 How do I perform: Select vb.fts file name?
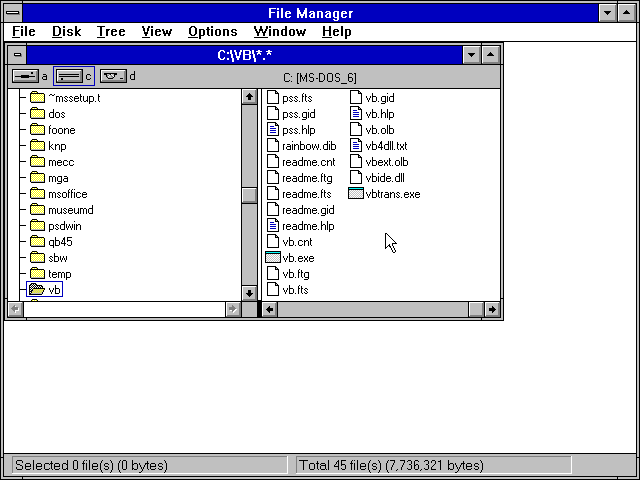(x=295, y=290)
